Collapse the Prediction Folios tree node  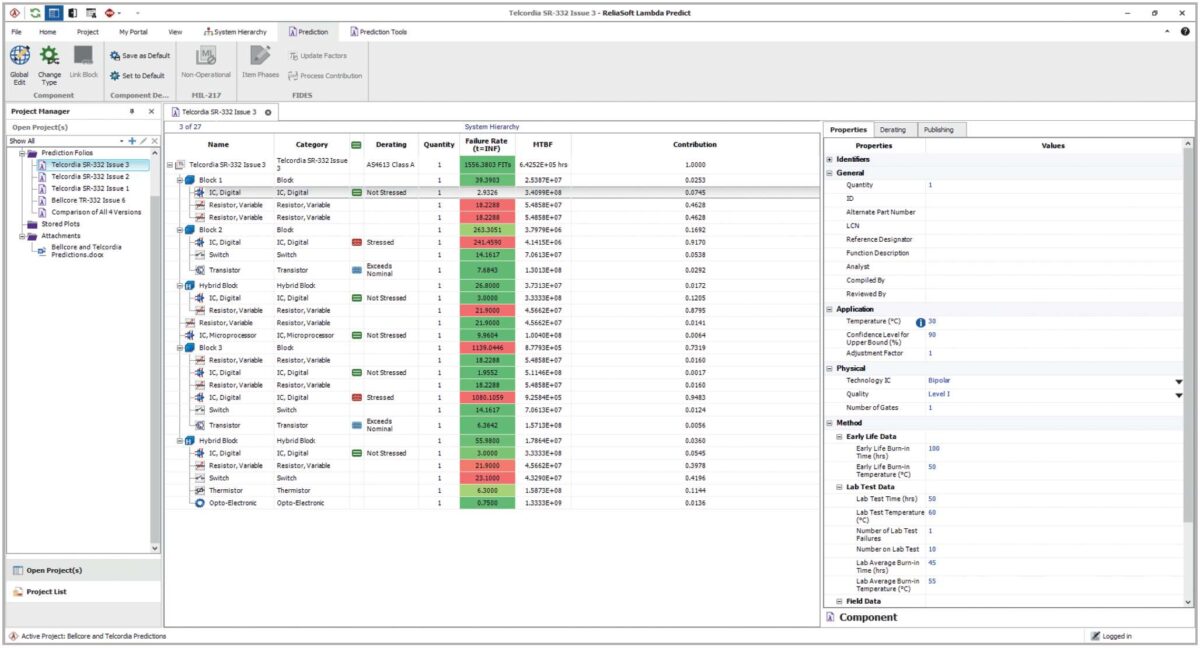point(22,152)
